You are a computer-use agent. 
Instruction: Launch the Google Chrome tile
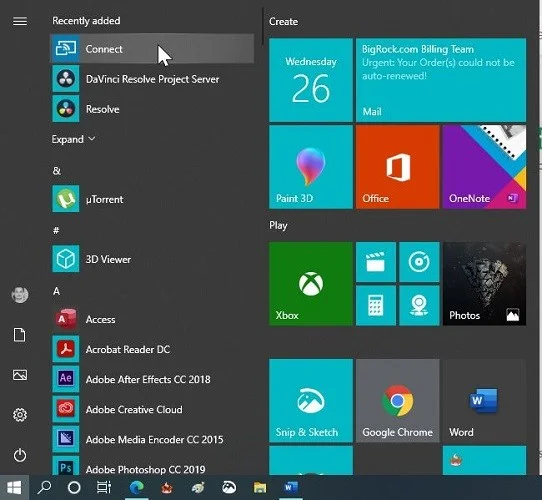click(x=398, y=400)
